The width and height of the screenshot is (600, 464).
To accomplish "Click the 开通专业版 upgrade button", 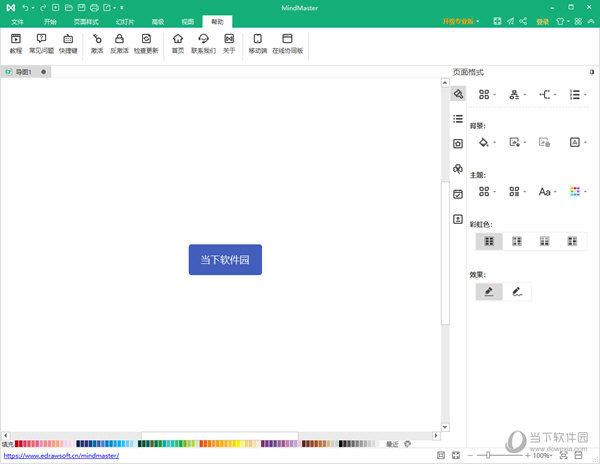I will pos(460,20).
